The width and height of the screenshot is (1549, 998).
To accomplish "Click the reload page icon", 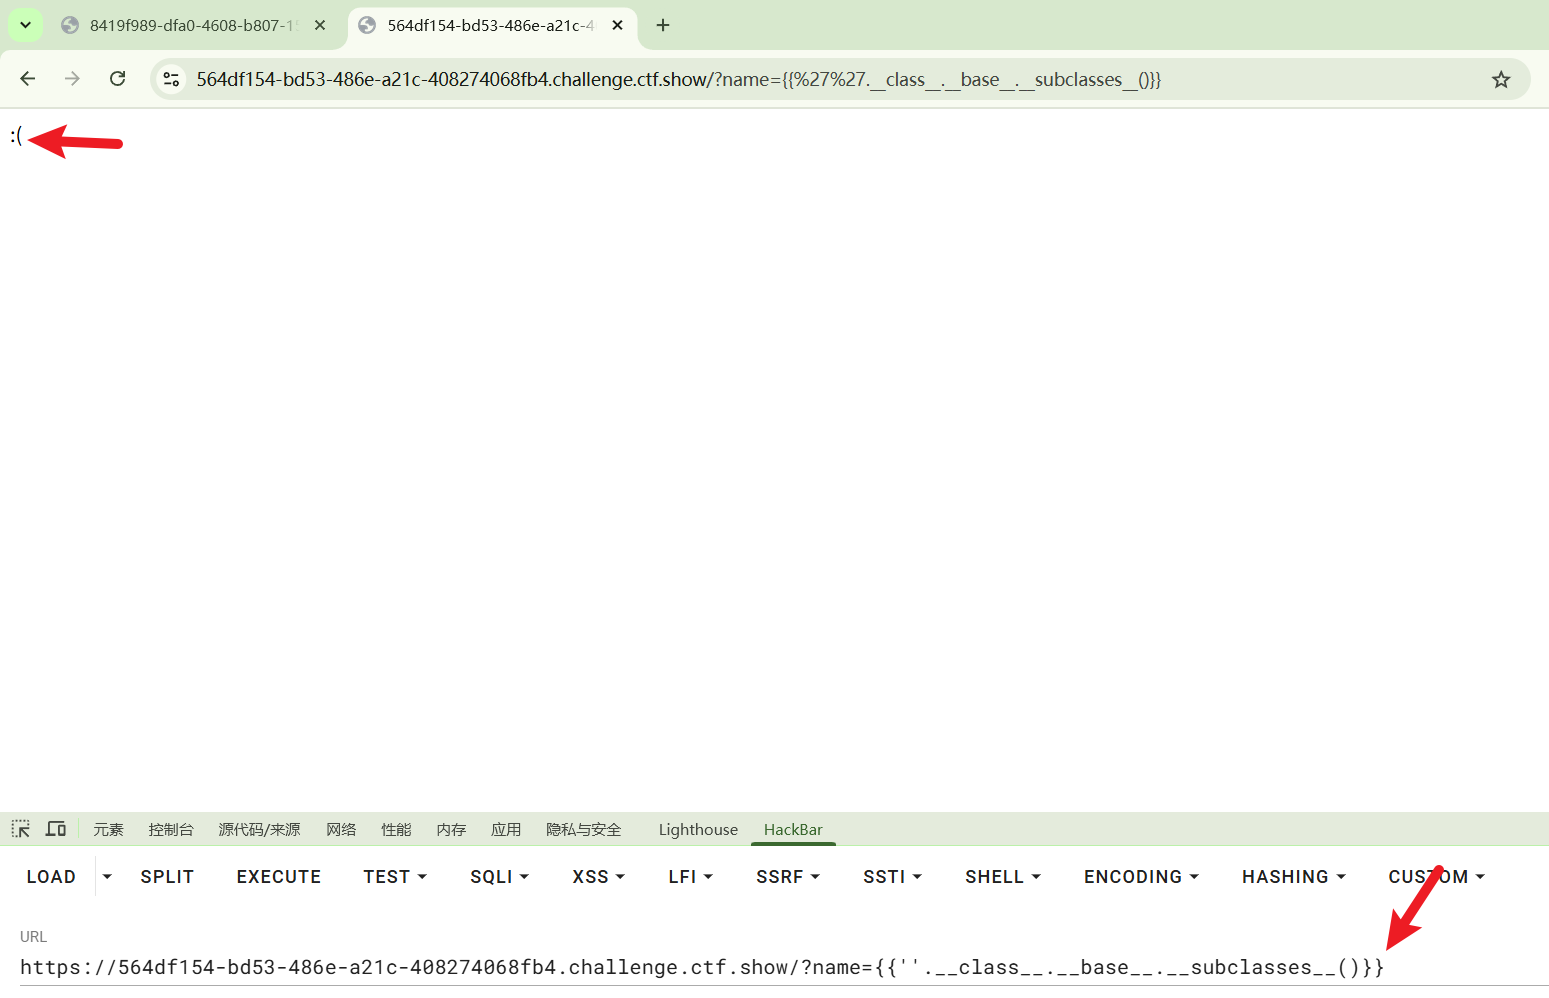I will coord(118,79).
